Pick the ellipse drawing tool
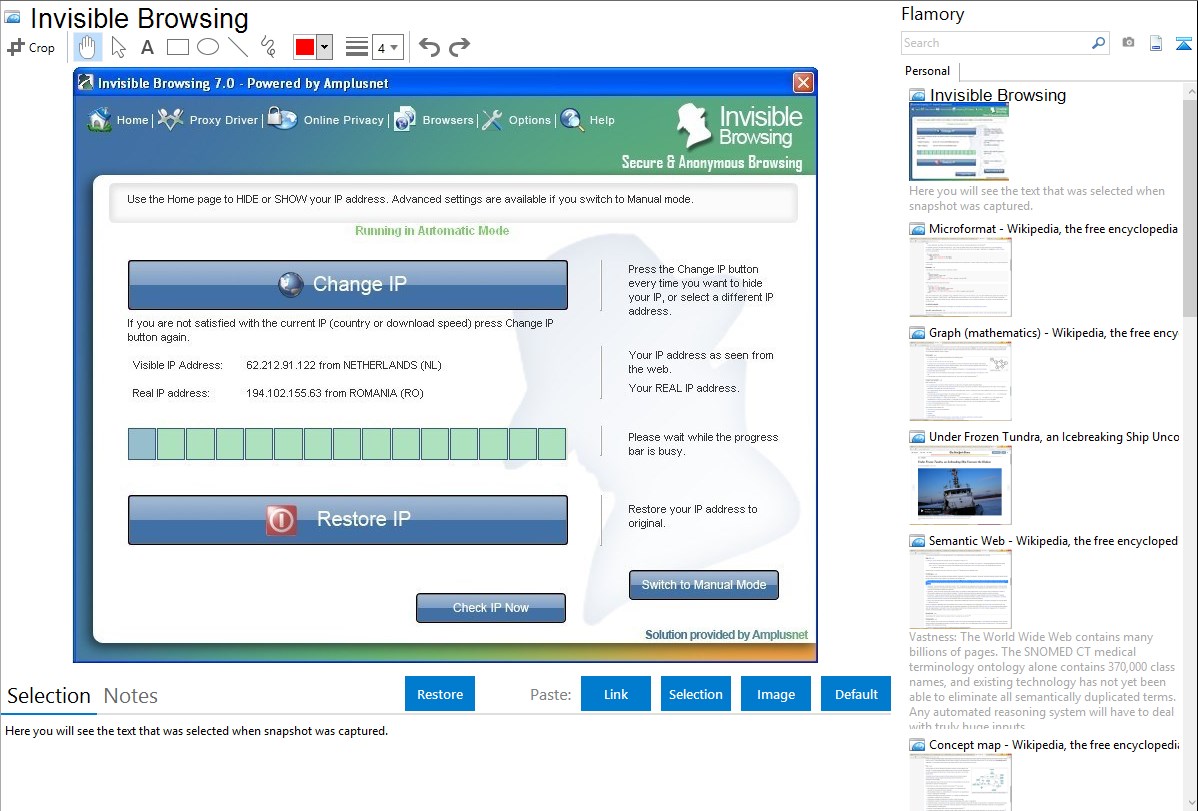The height and width of the screenshot is (811, 1198). (x=208, y=47)
